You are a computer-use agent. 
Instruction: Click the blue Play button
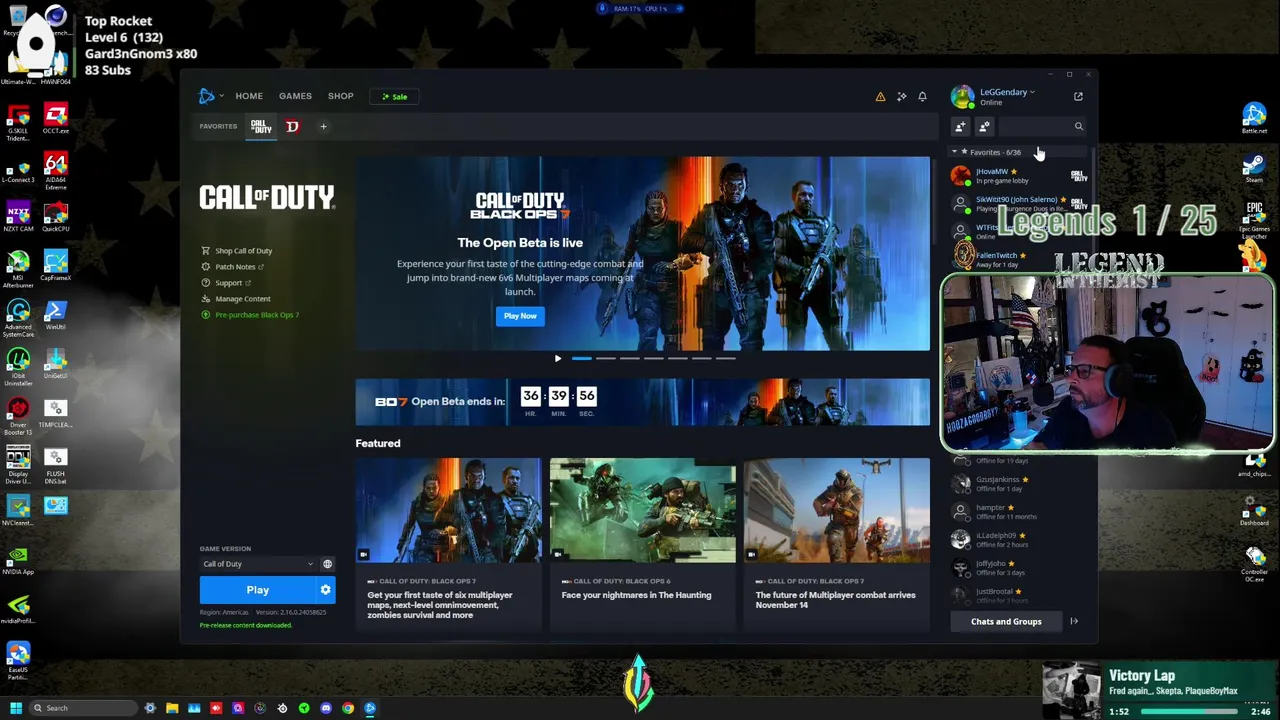pos(257,590)
